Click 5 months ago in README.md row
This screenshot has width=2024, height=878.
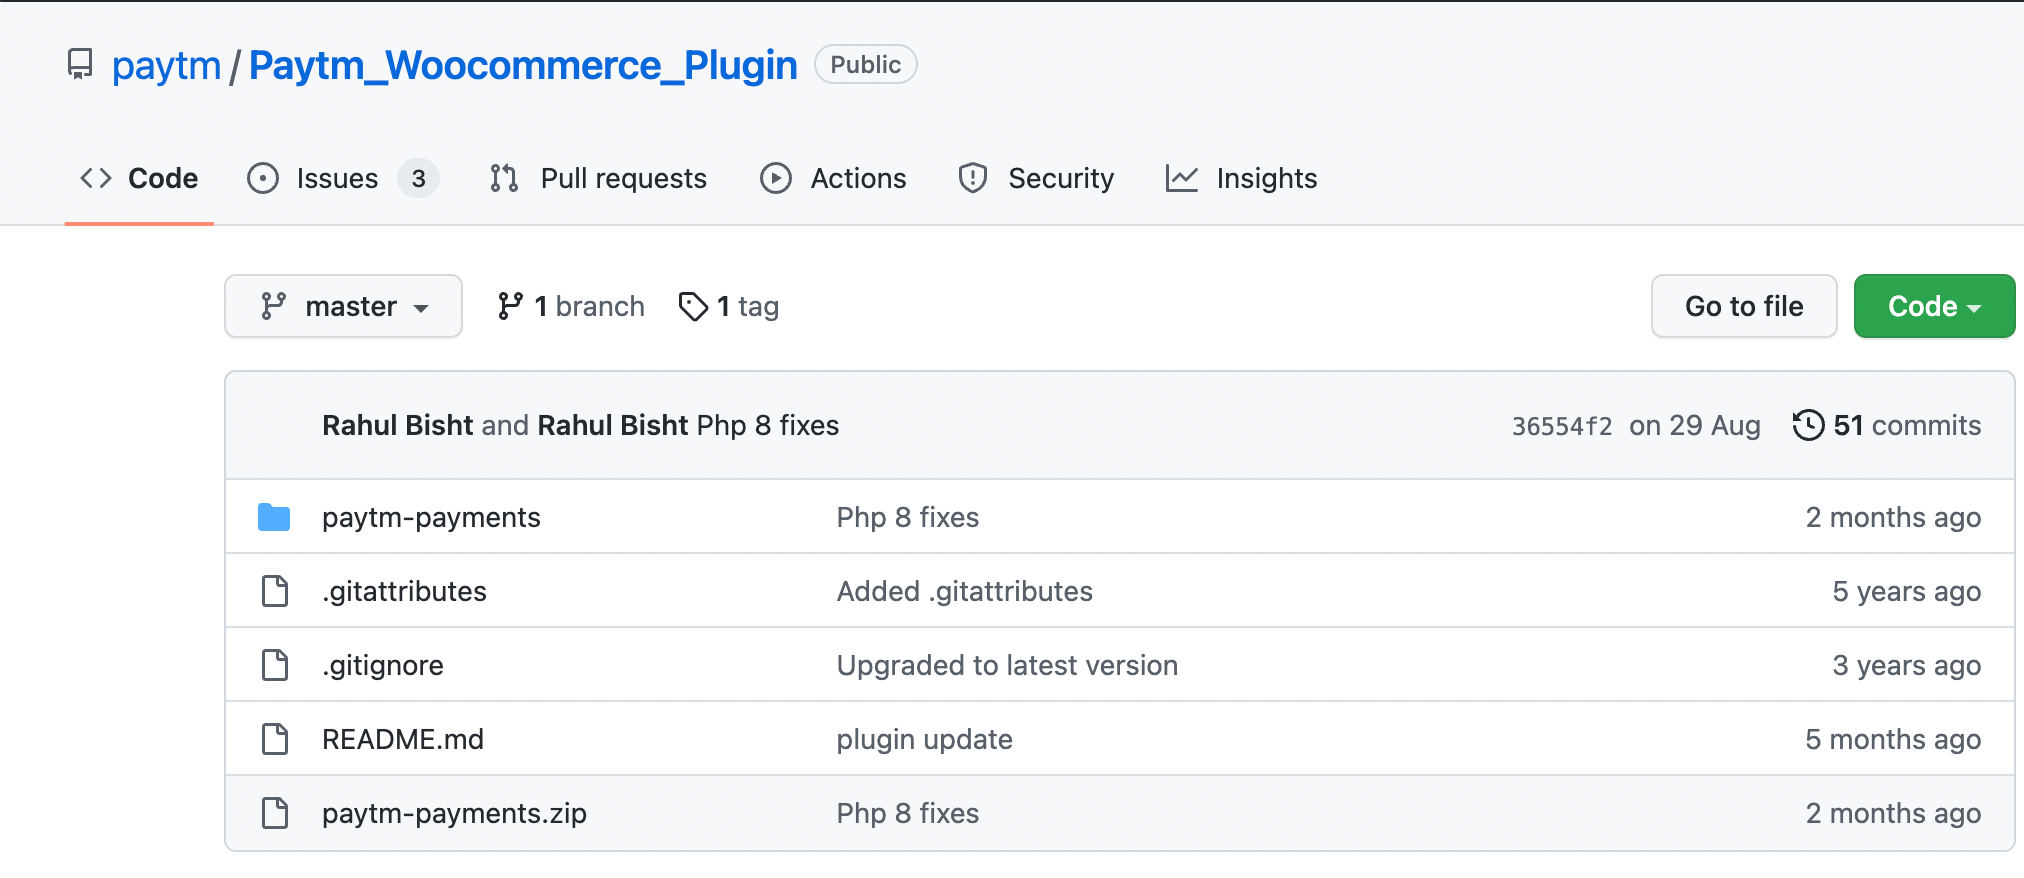tap(1893, 739)
